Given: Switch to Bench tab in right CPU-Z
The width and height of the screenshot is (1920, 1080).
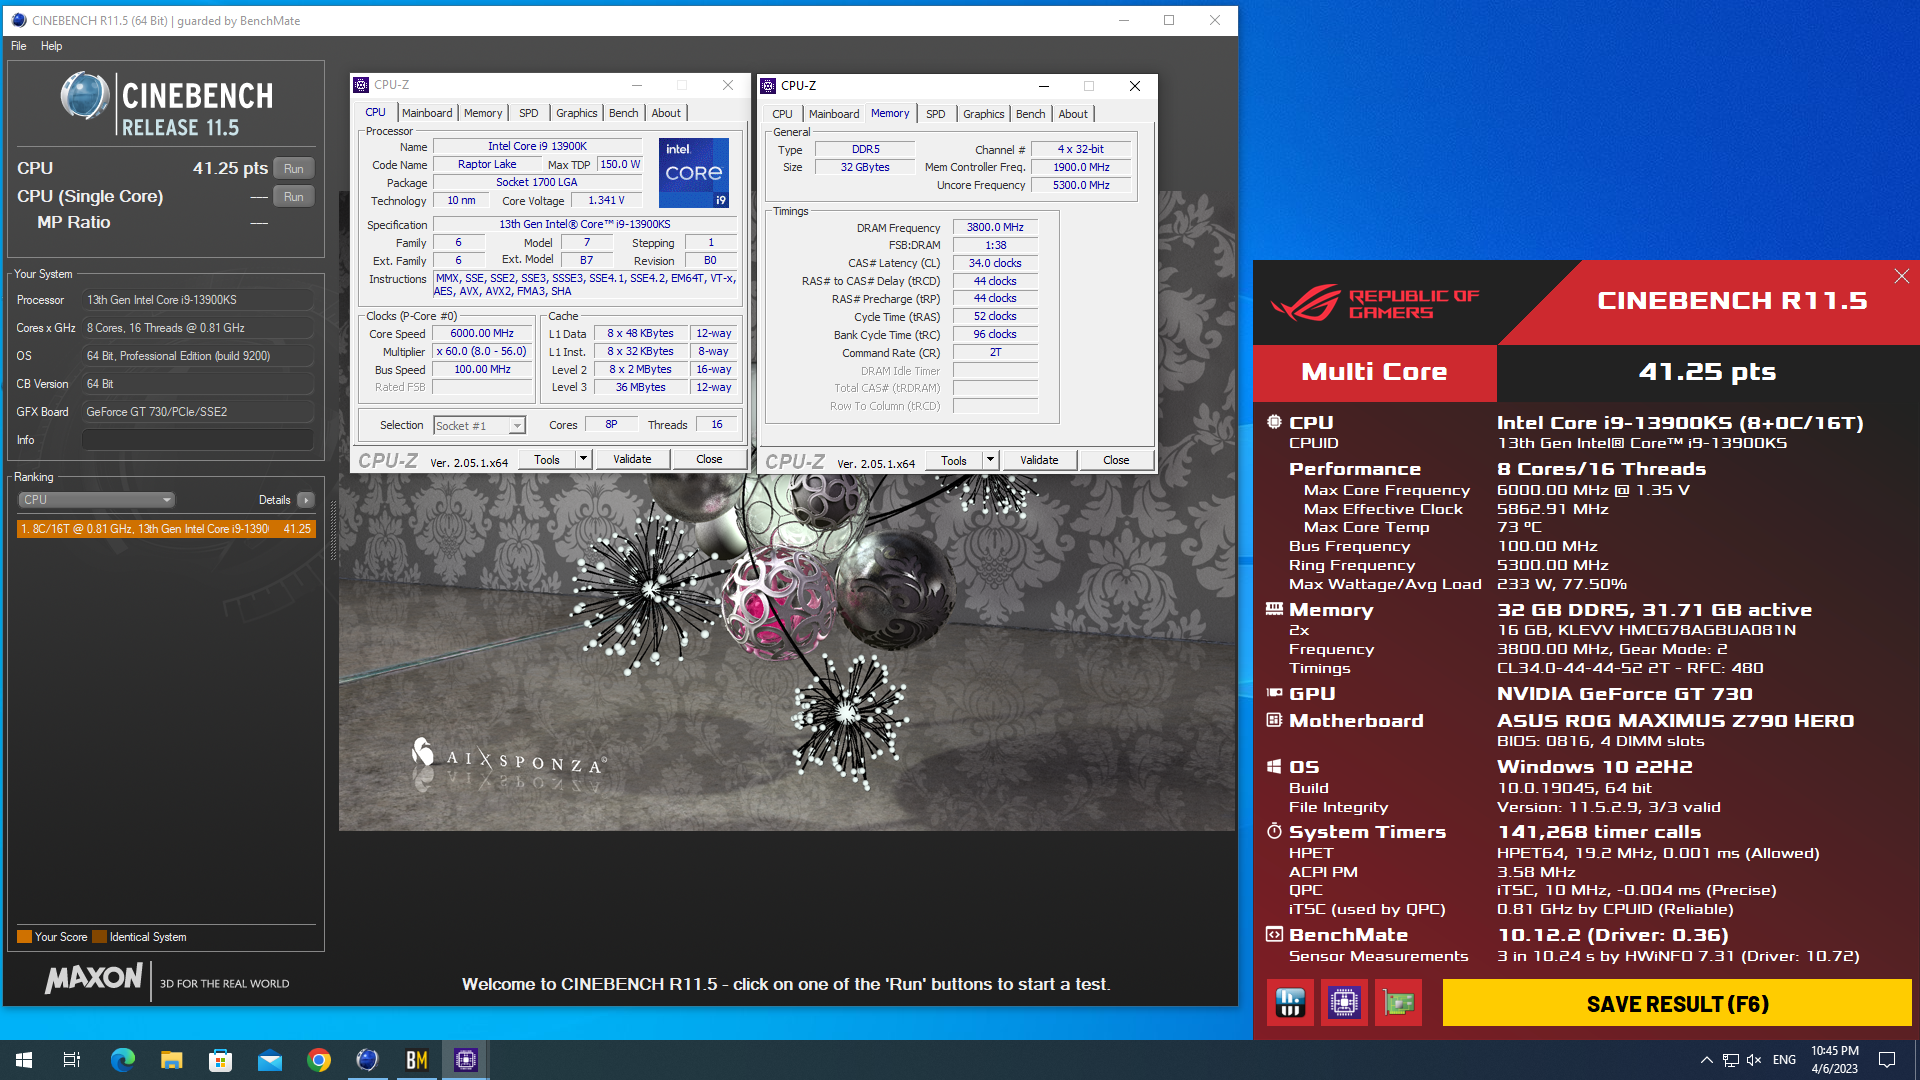Looking at the screenshot, I should 1031,114.
